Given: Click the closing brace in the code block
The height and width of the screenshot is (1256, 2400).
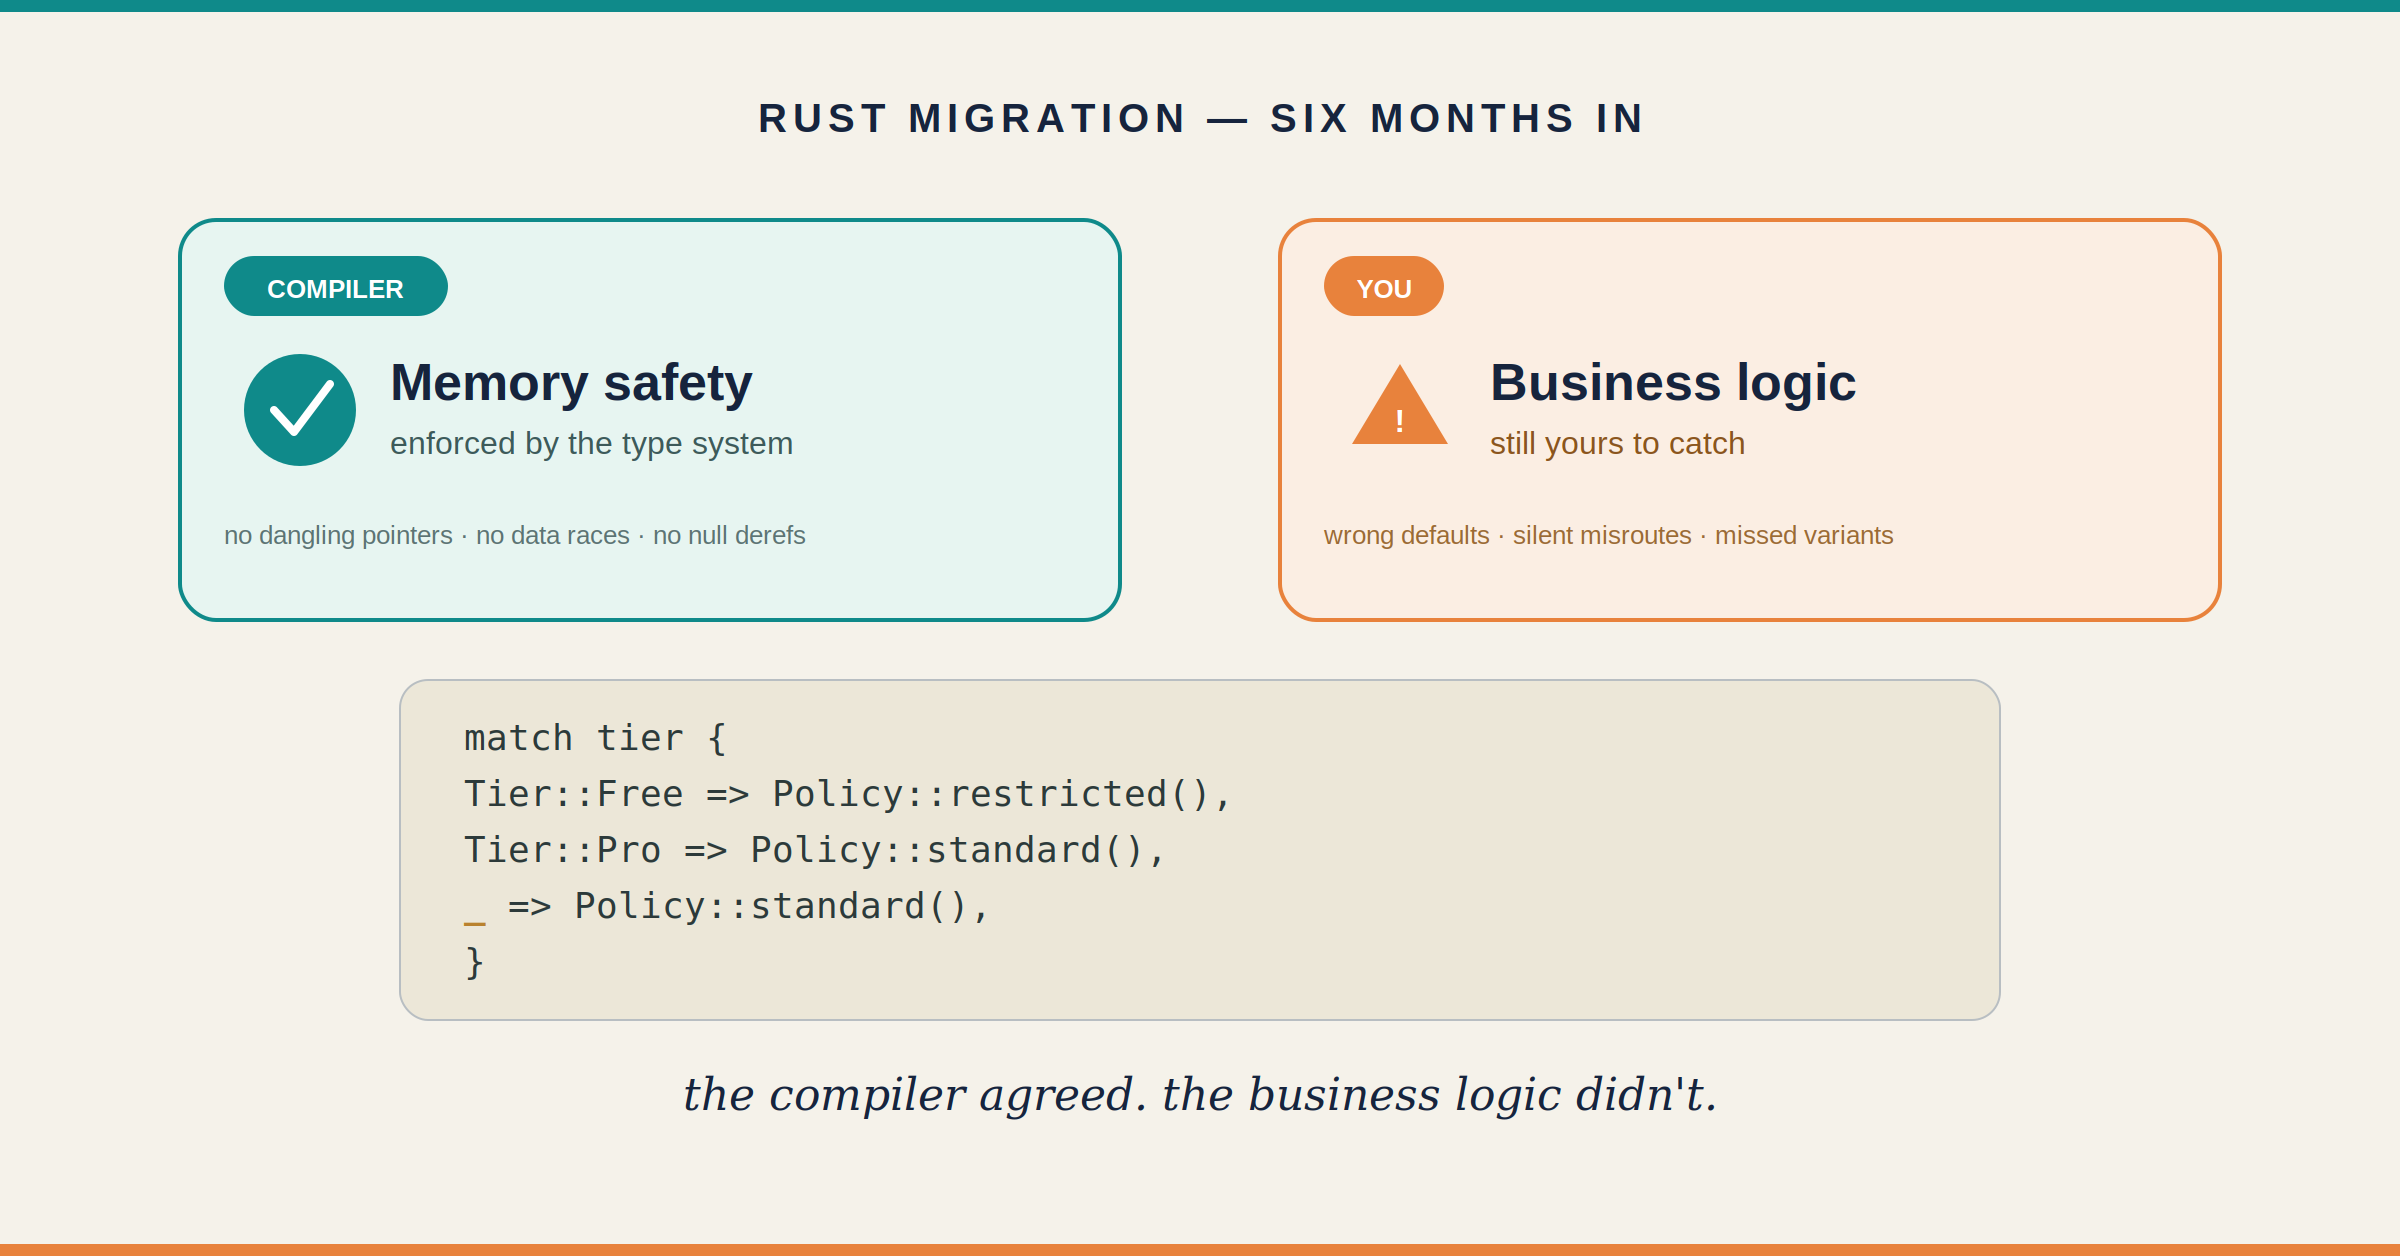Looking at the screenshot, I should (475, 963).
